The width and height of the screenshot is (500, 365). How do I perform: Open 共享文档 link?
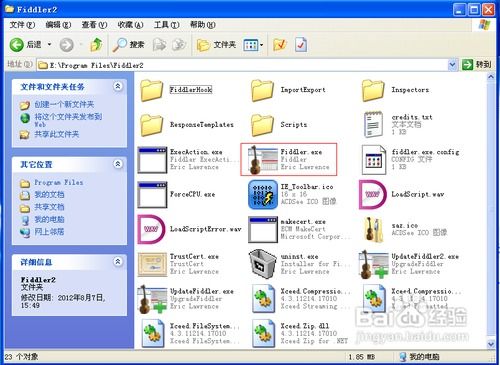pyautogui.click(x=49, y=207)
